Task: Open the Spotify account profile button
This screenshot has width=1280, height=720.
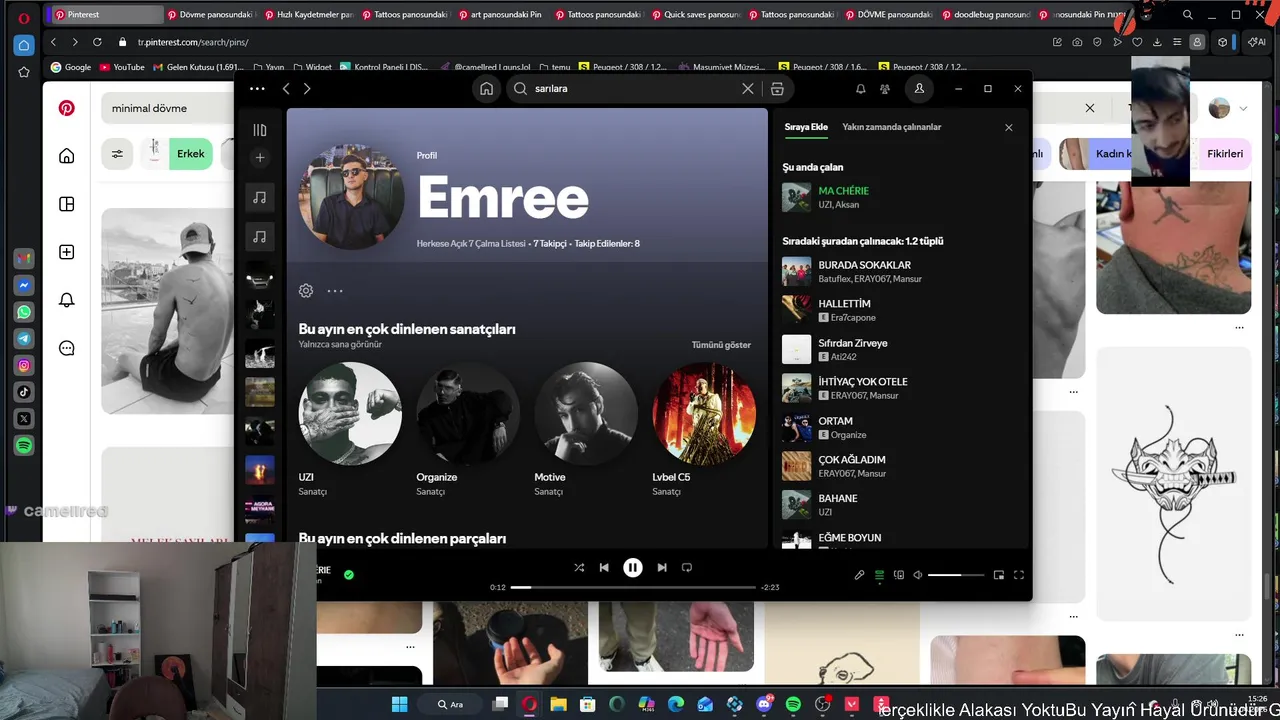Action: pos(918,89)
